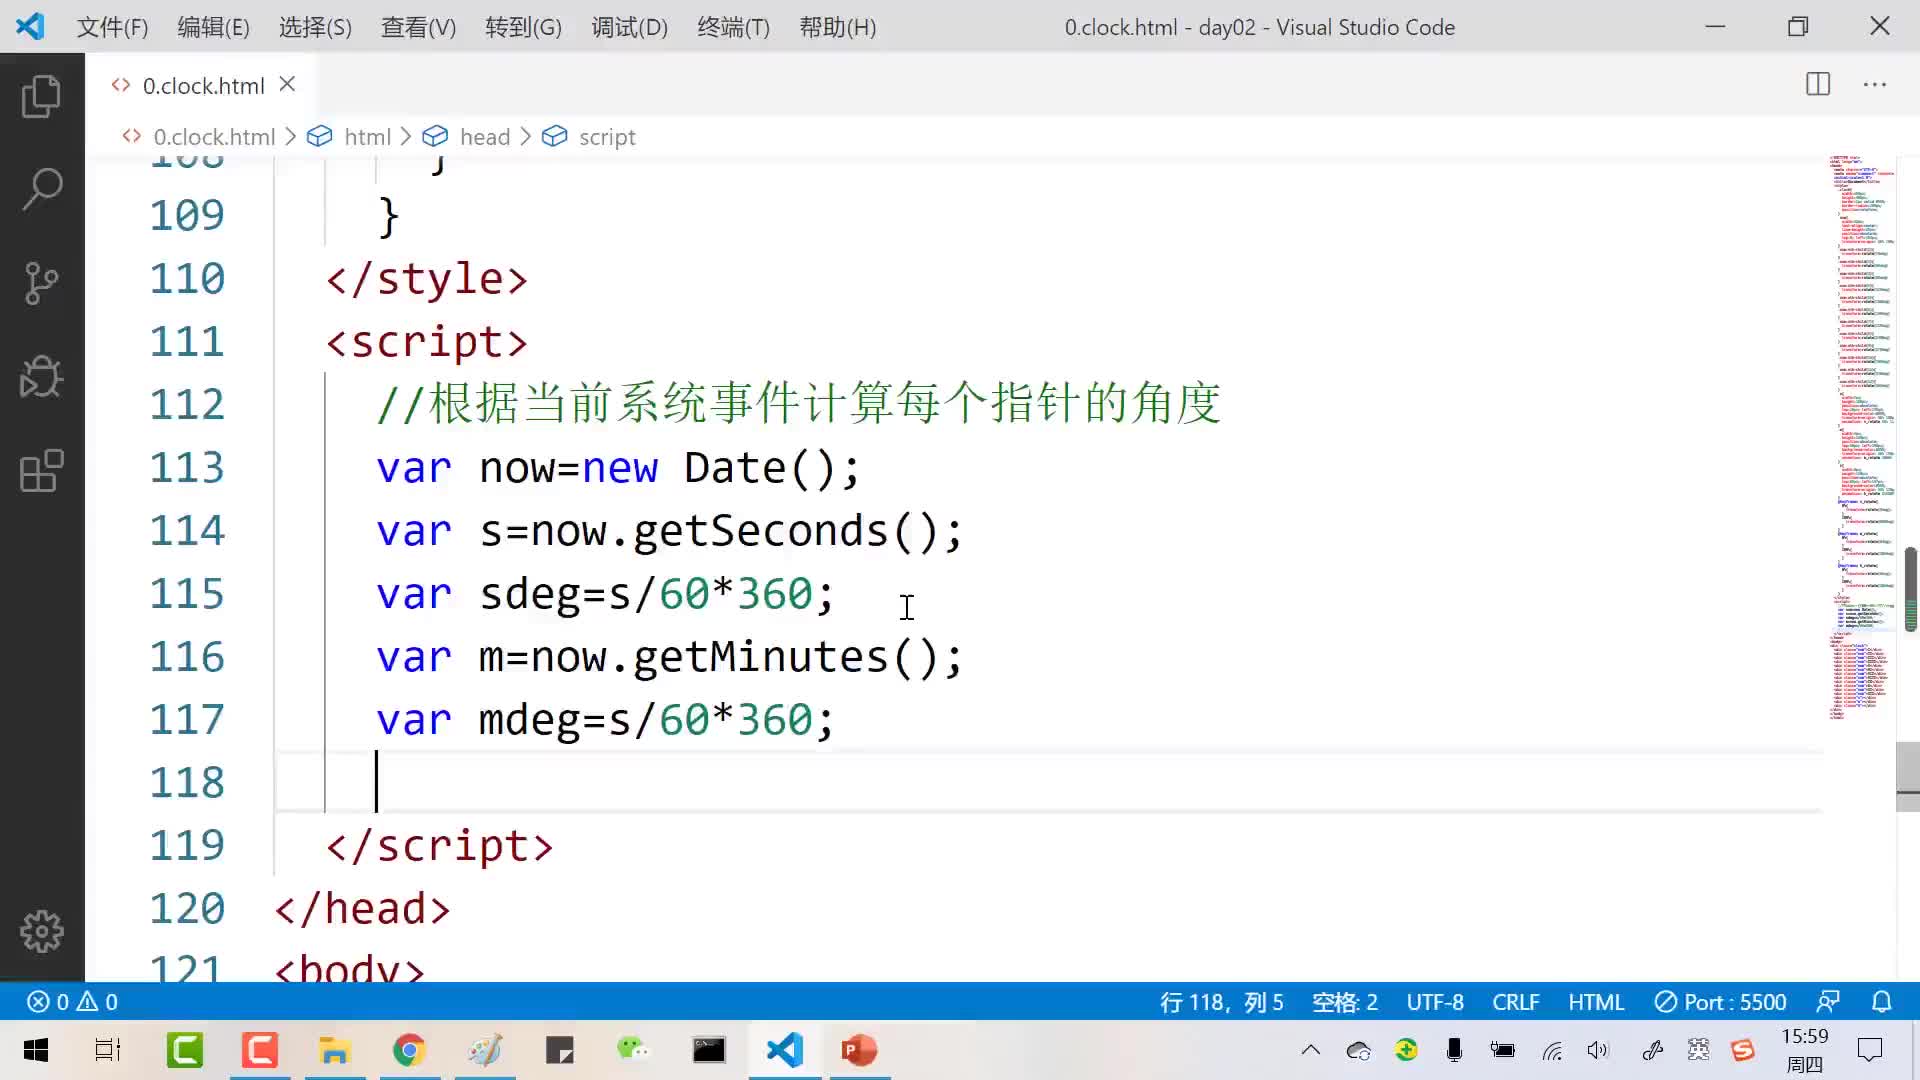Click on getMinutes in line 116
Viewport: 1920px width, 1080px height.
pos(760,657)
